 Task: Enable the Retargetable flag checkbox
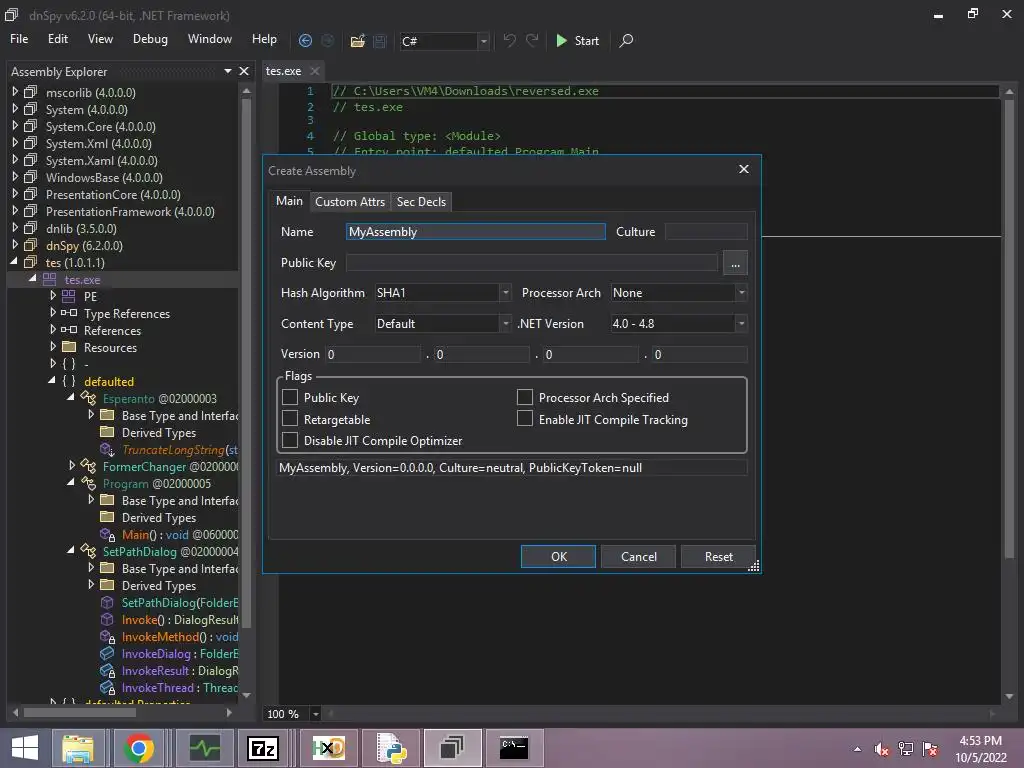coord(290,419)
